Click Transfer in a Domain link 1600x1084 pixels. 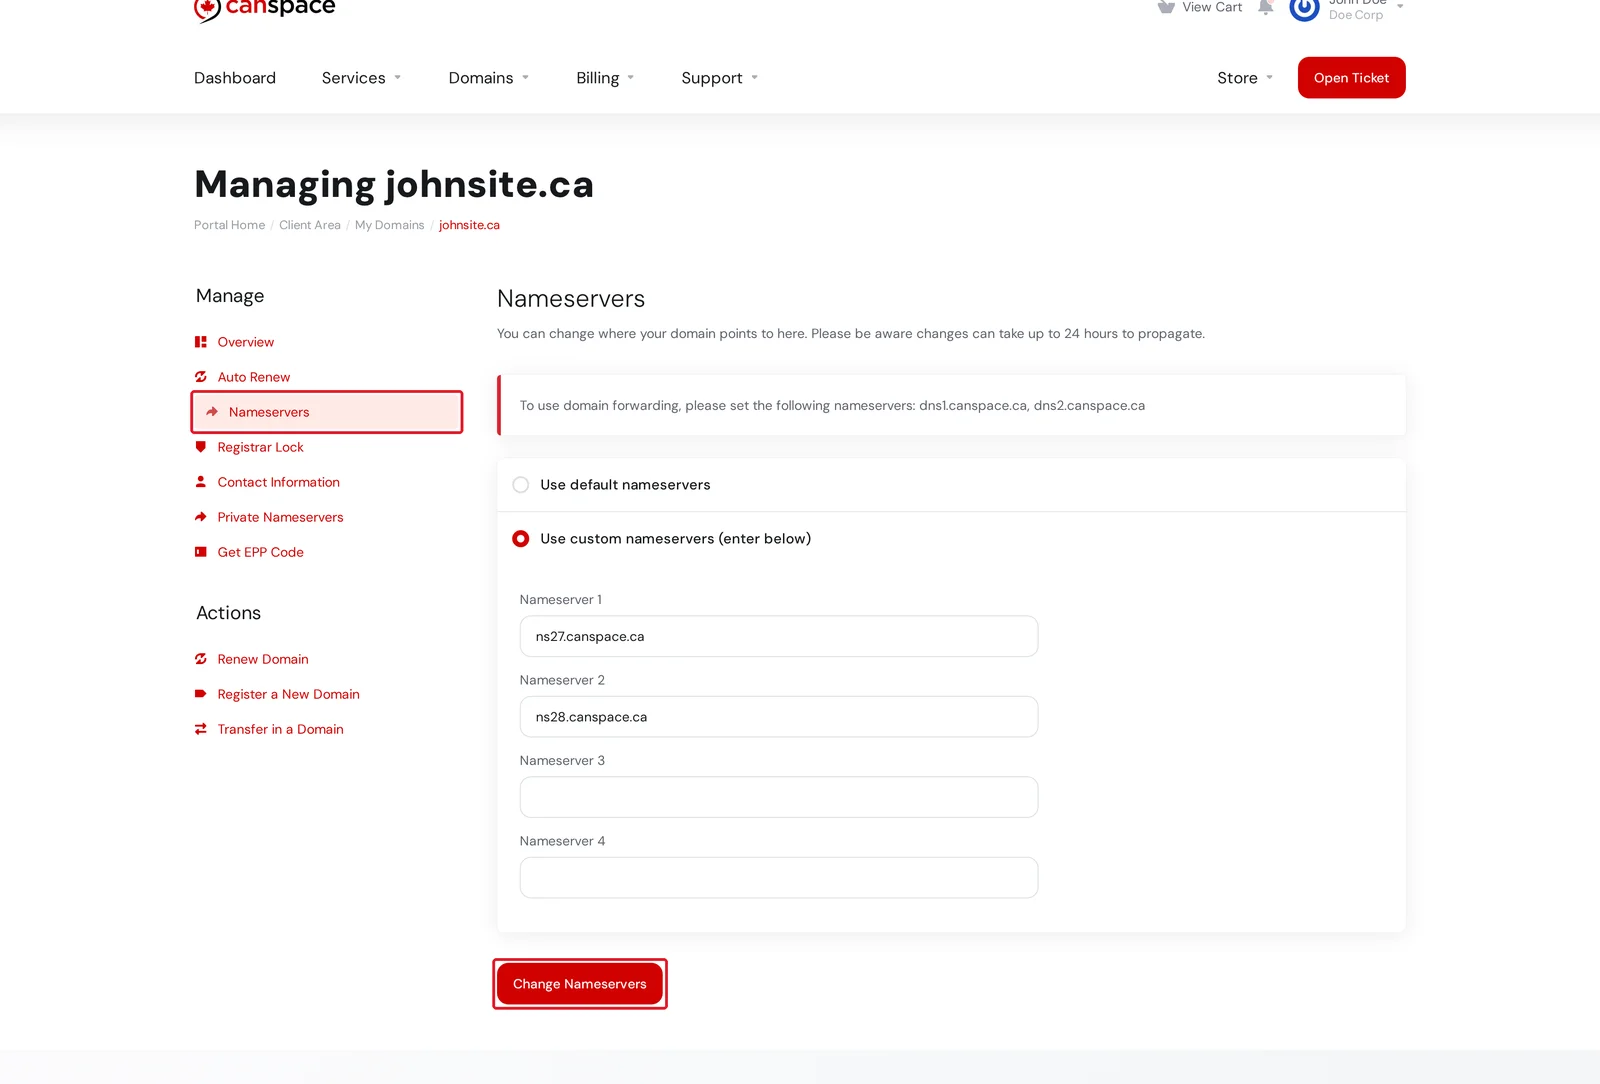point(281,729)
